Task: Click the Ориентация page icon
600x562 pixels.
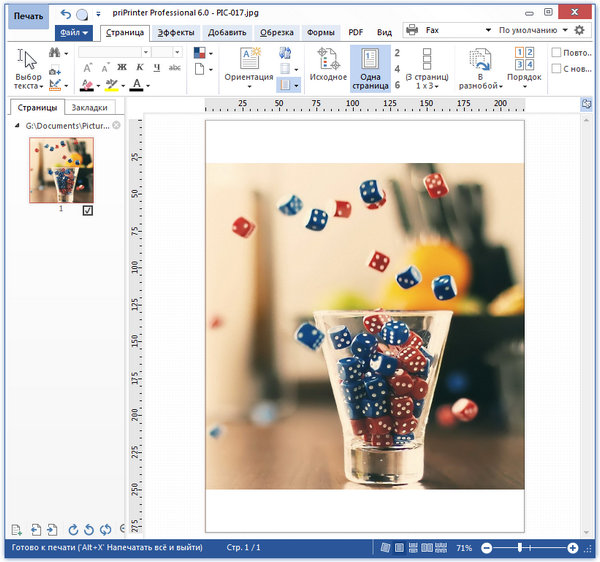Action: coord(249,59)
